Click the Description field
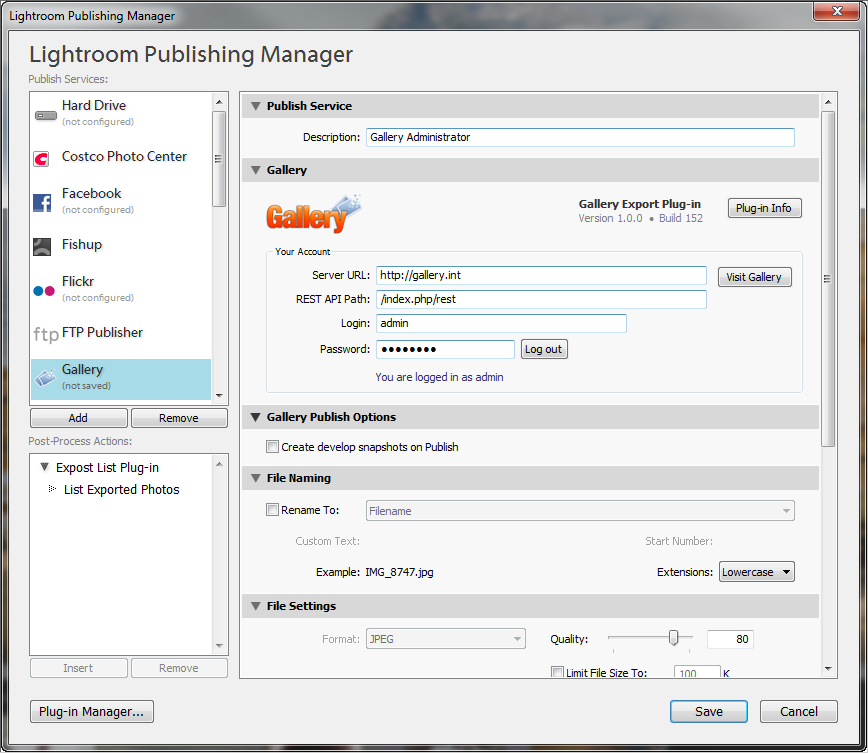The height and width of the screenshot is (753, 868). (580, 137)
